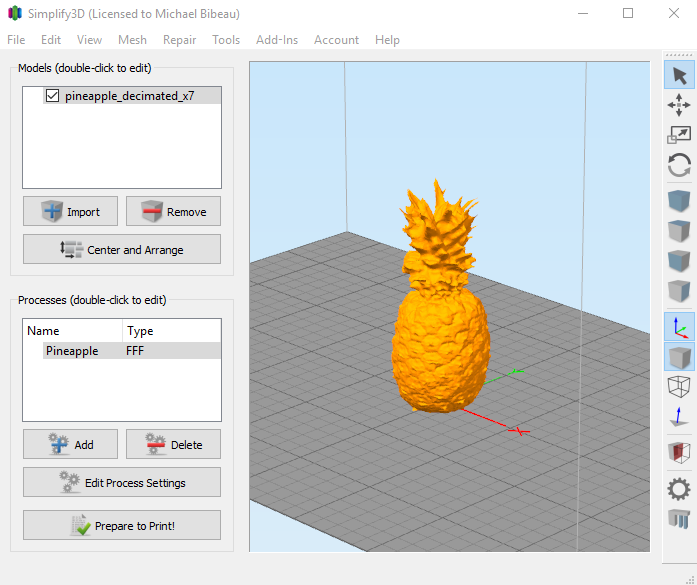The height and width of the screenshot is (585, 697).
Task: Open settings gear in side toolbar
Action: click(x=679, y=489)
